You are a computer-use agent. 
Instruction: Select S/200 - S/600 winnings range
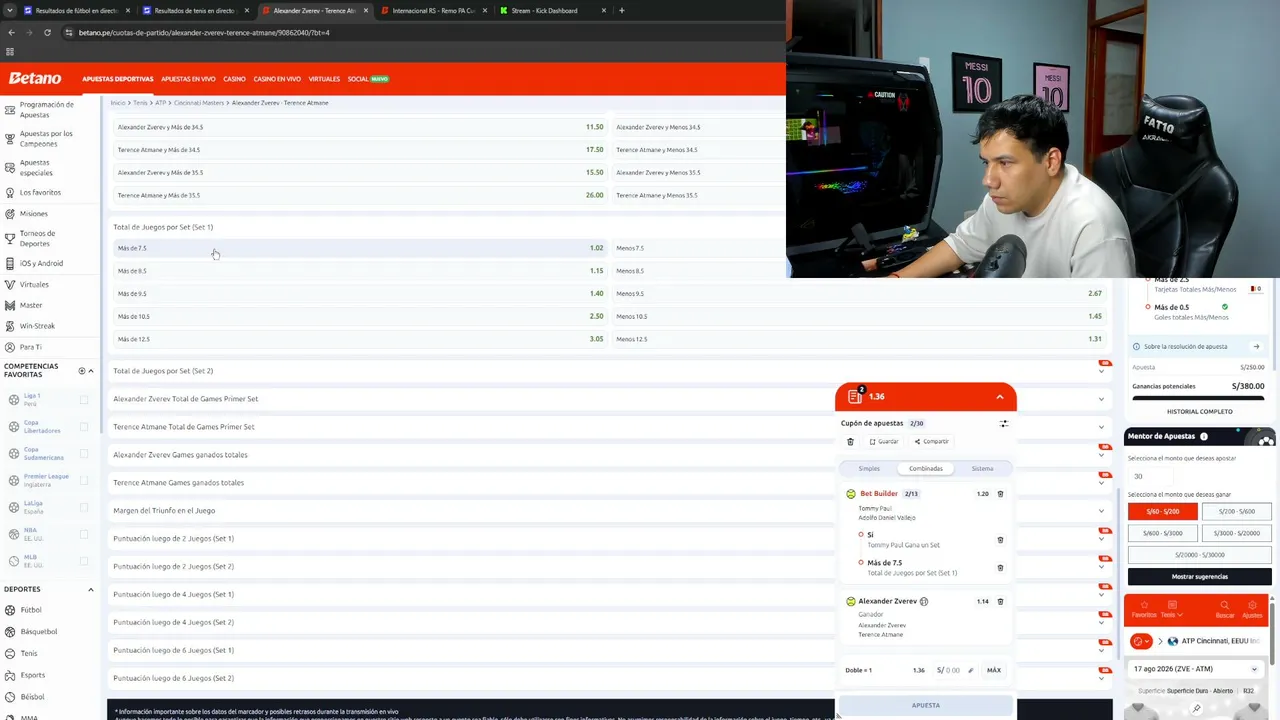coord(1236,511)
